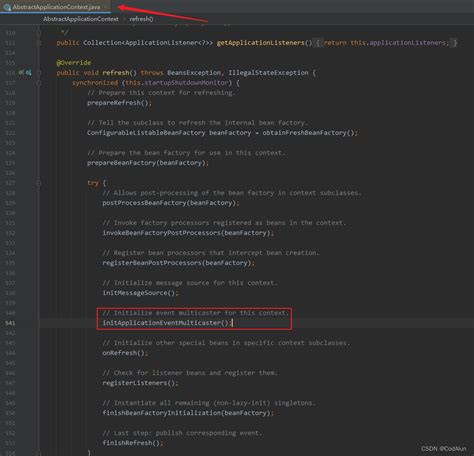Click the onRefresh() method call
Screen dimensions: 474x456
click(123, 353)
